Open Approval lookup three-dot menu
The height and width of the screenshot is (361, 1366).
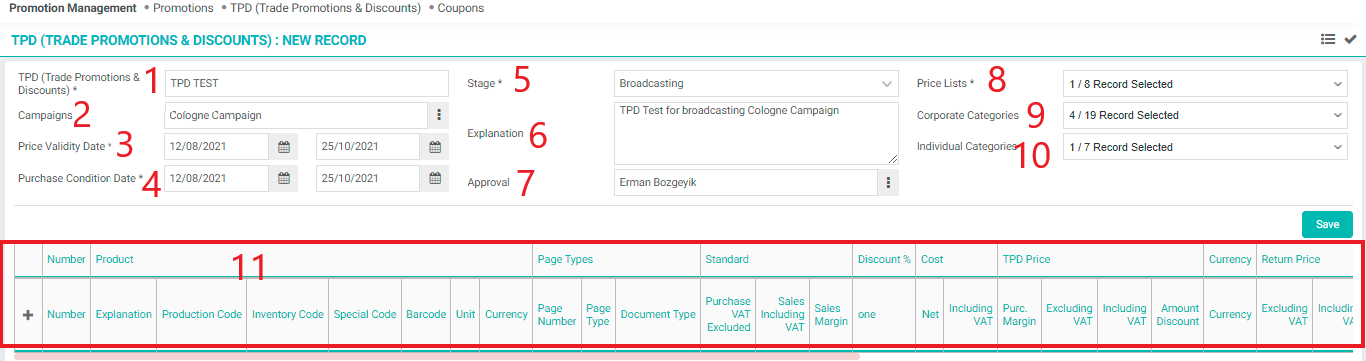[888, 183]
